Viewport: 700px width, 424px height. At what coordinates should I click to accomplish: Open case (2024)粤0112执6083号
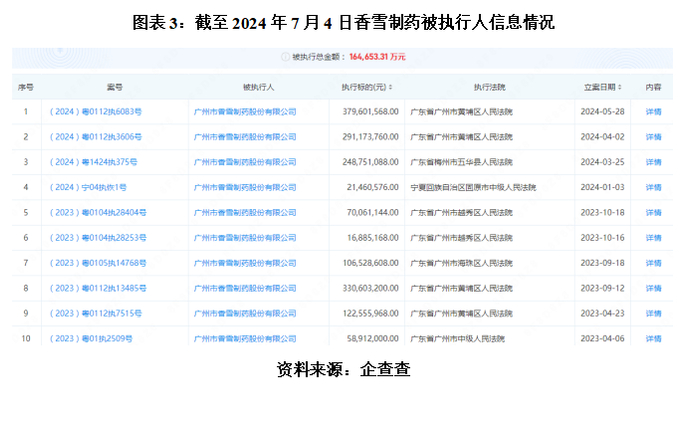click(95, 112)
